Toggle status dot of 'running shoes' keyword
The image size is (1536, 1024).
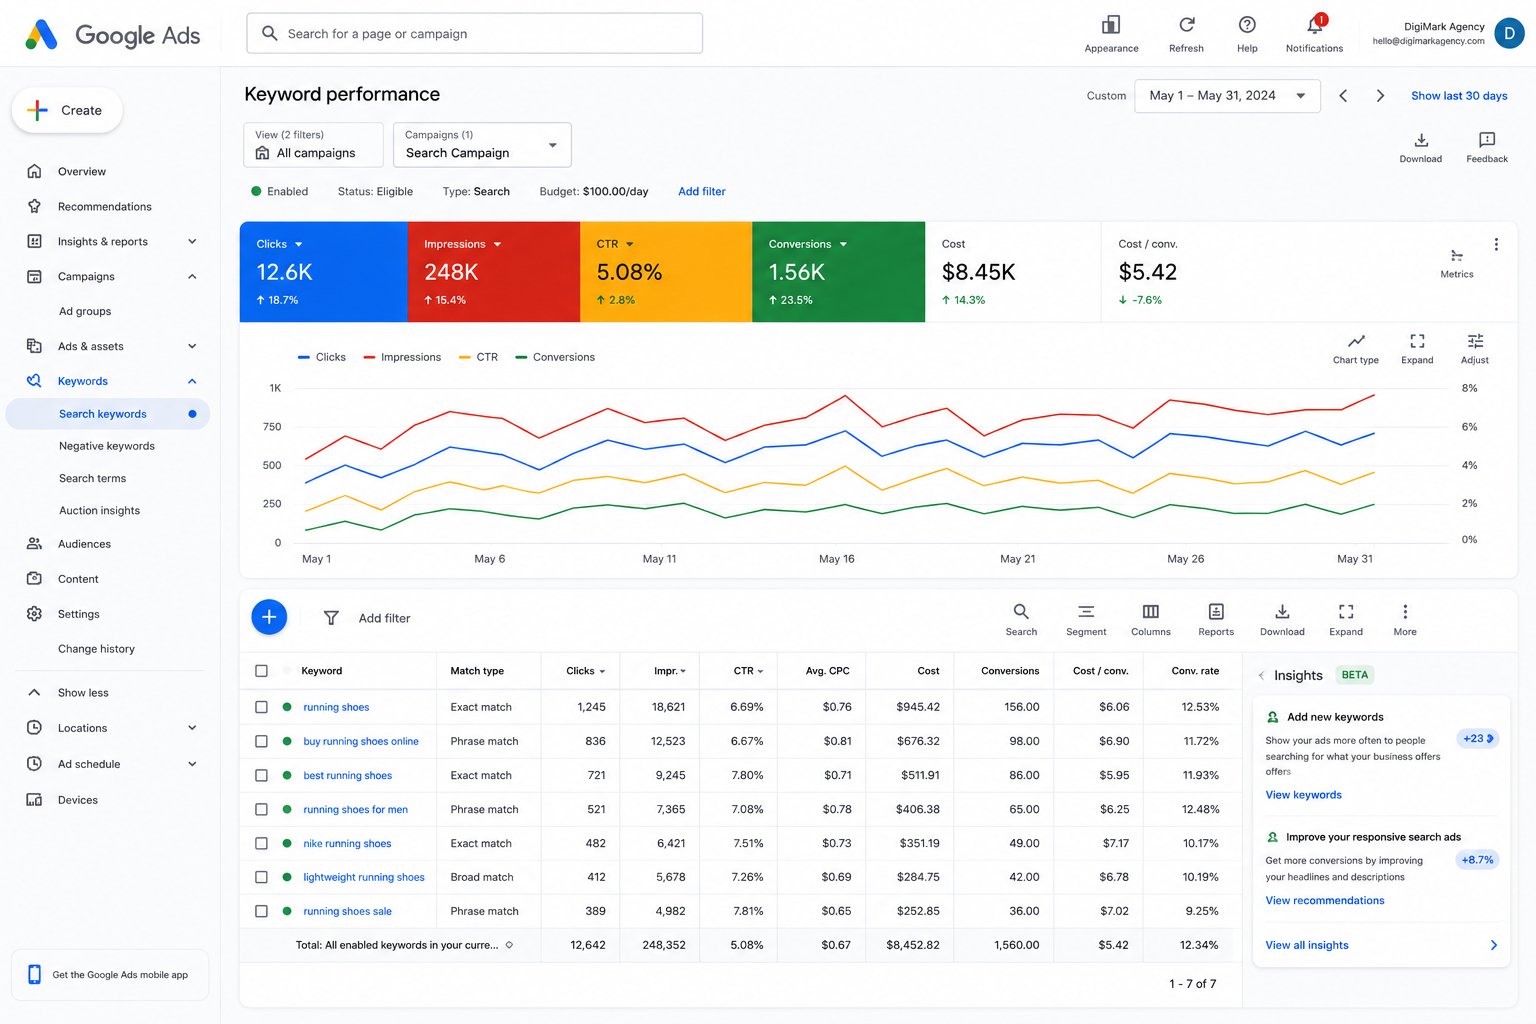(x=287, y=707)
